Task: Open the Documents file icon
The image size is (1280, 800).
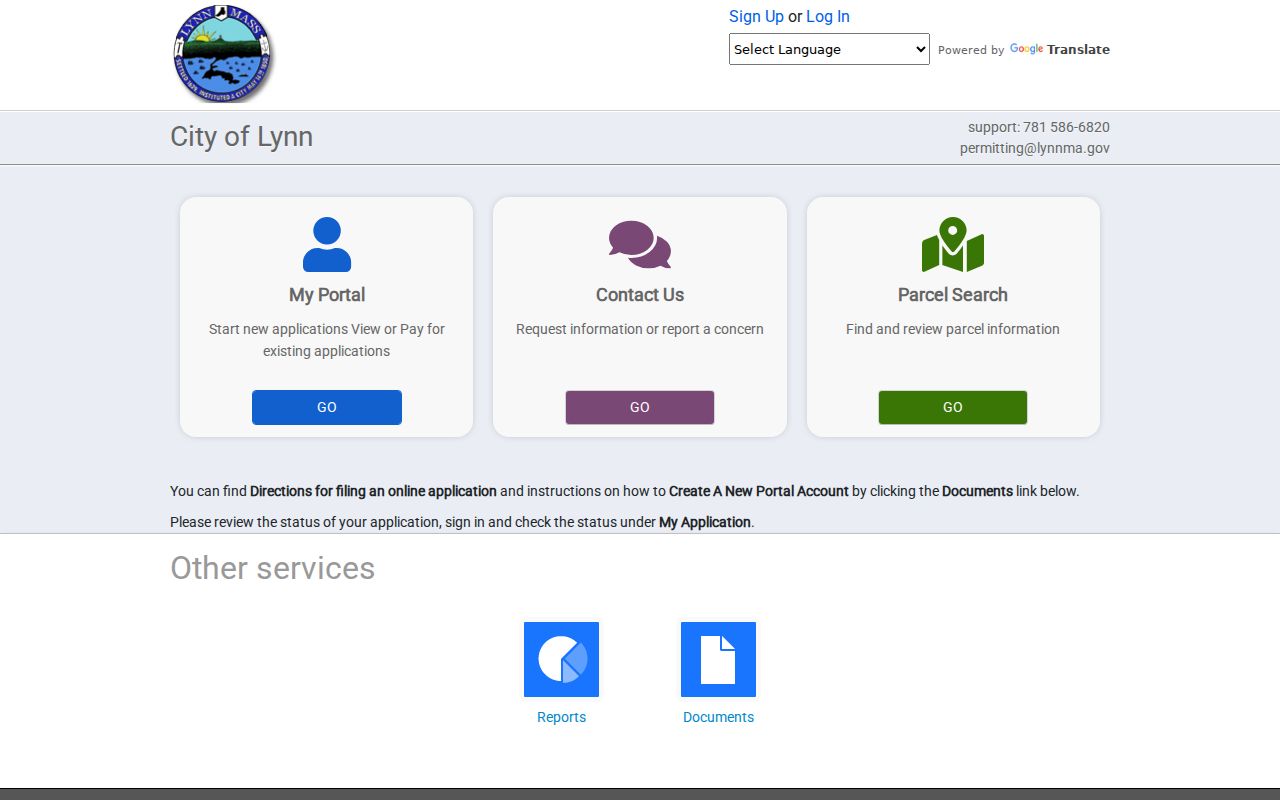Action: click(718, 659)
